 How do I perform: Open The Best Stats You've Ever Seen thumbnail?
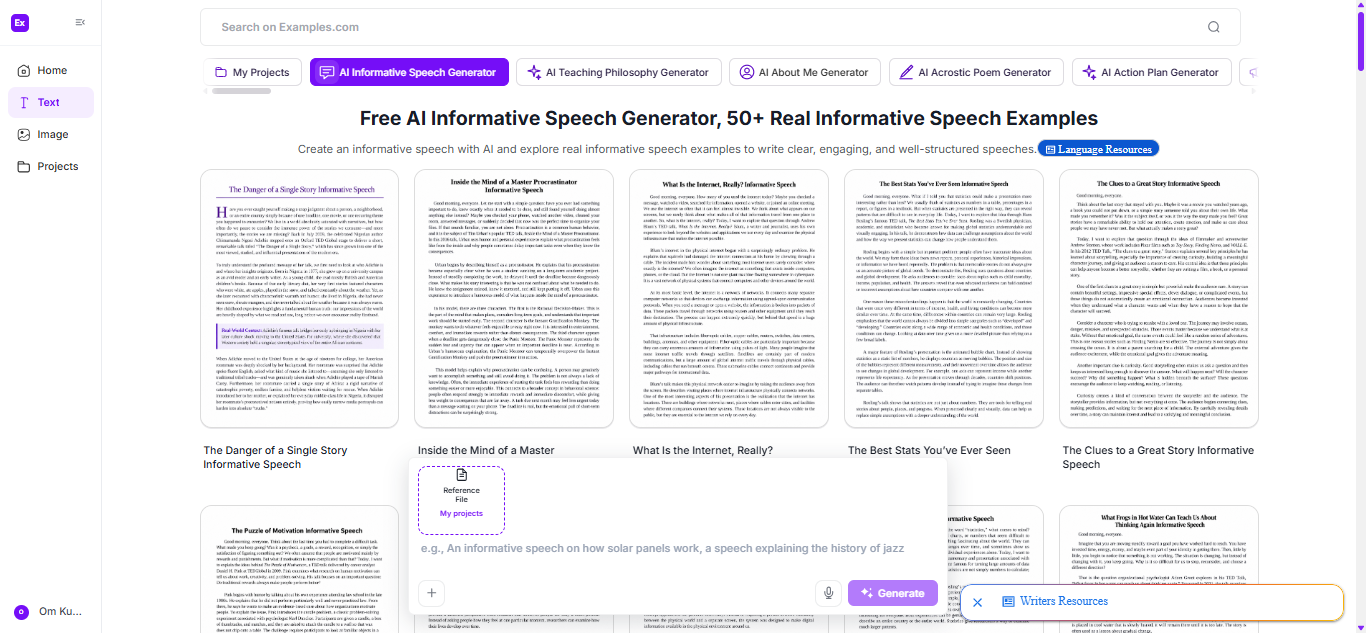(944, 298)
